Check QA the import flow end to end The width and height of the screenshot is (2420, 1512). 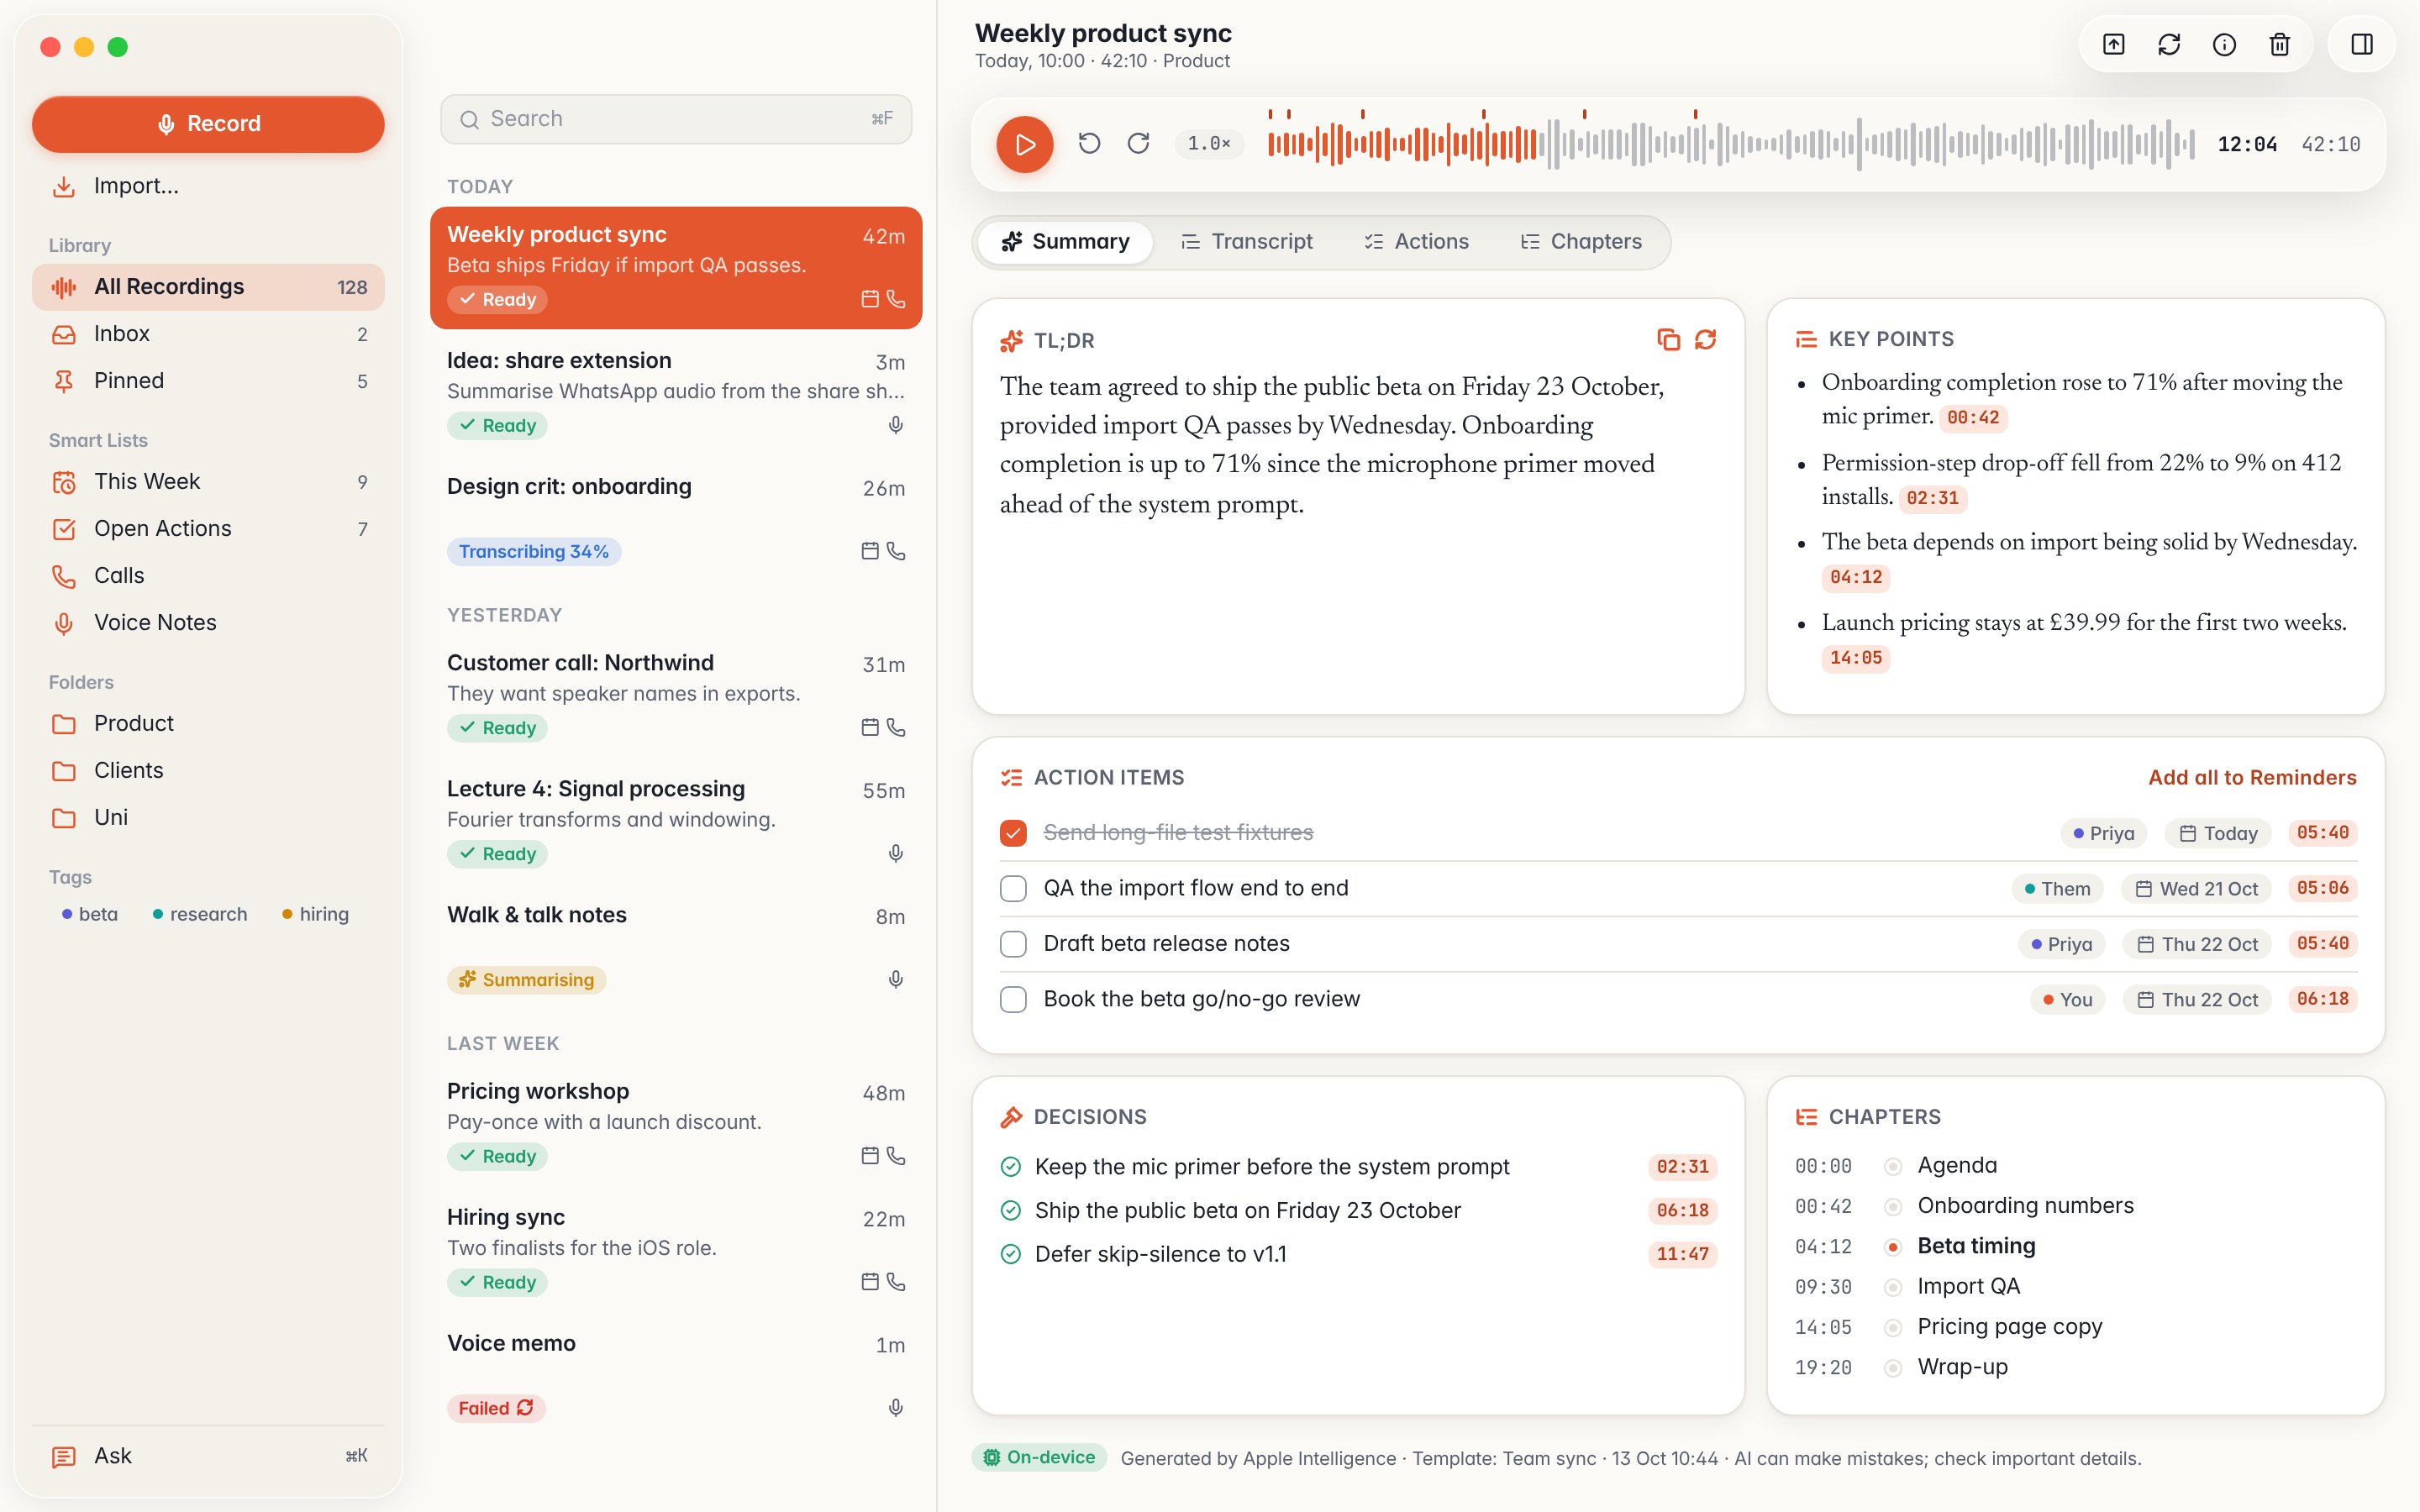1013,888
